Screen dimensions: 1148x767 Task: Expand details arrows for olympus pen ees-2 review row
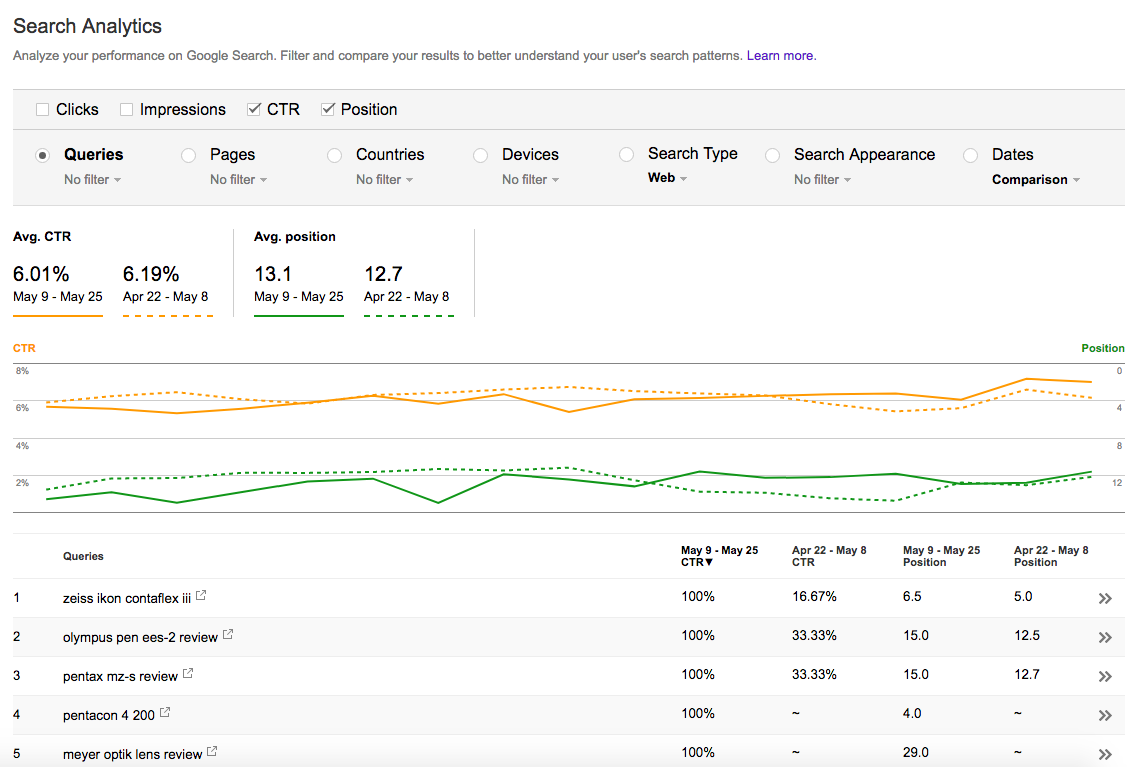click(1105, 637)
